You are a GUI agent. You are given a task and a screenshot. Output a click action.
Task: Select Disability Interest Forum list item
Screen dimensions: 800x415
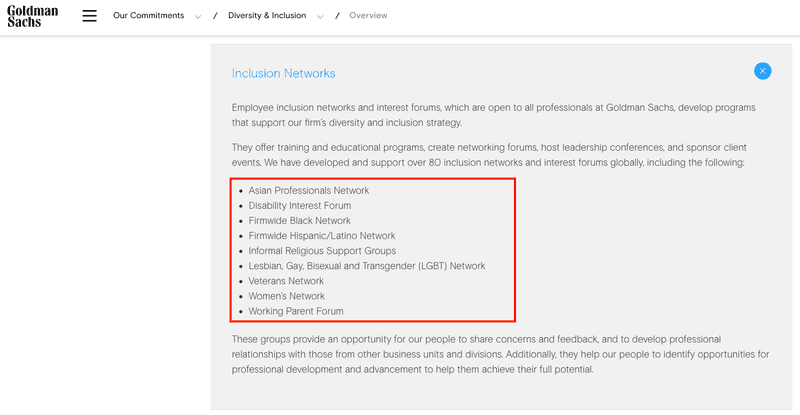299,206
